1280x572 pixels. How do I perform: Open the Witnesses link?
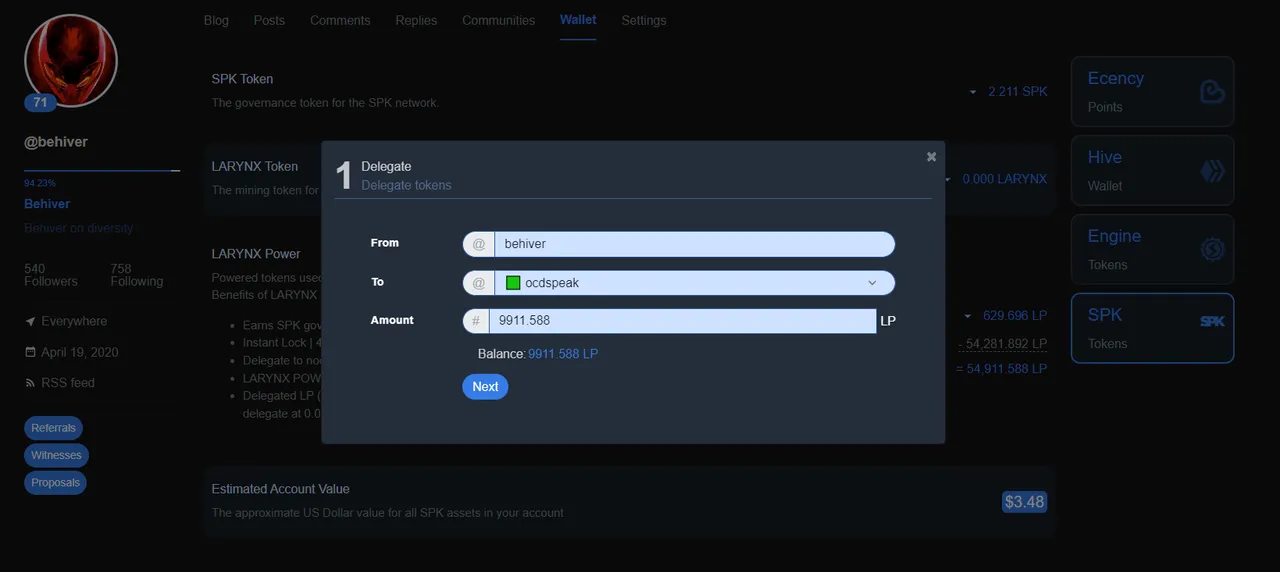[x=56, y=455]
